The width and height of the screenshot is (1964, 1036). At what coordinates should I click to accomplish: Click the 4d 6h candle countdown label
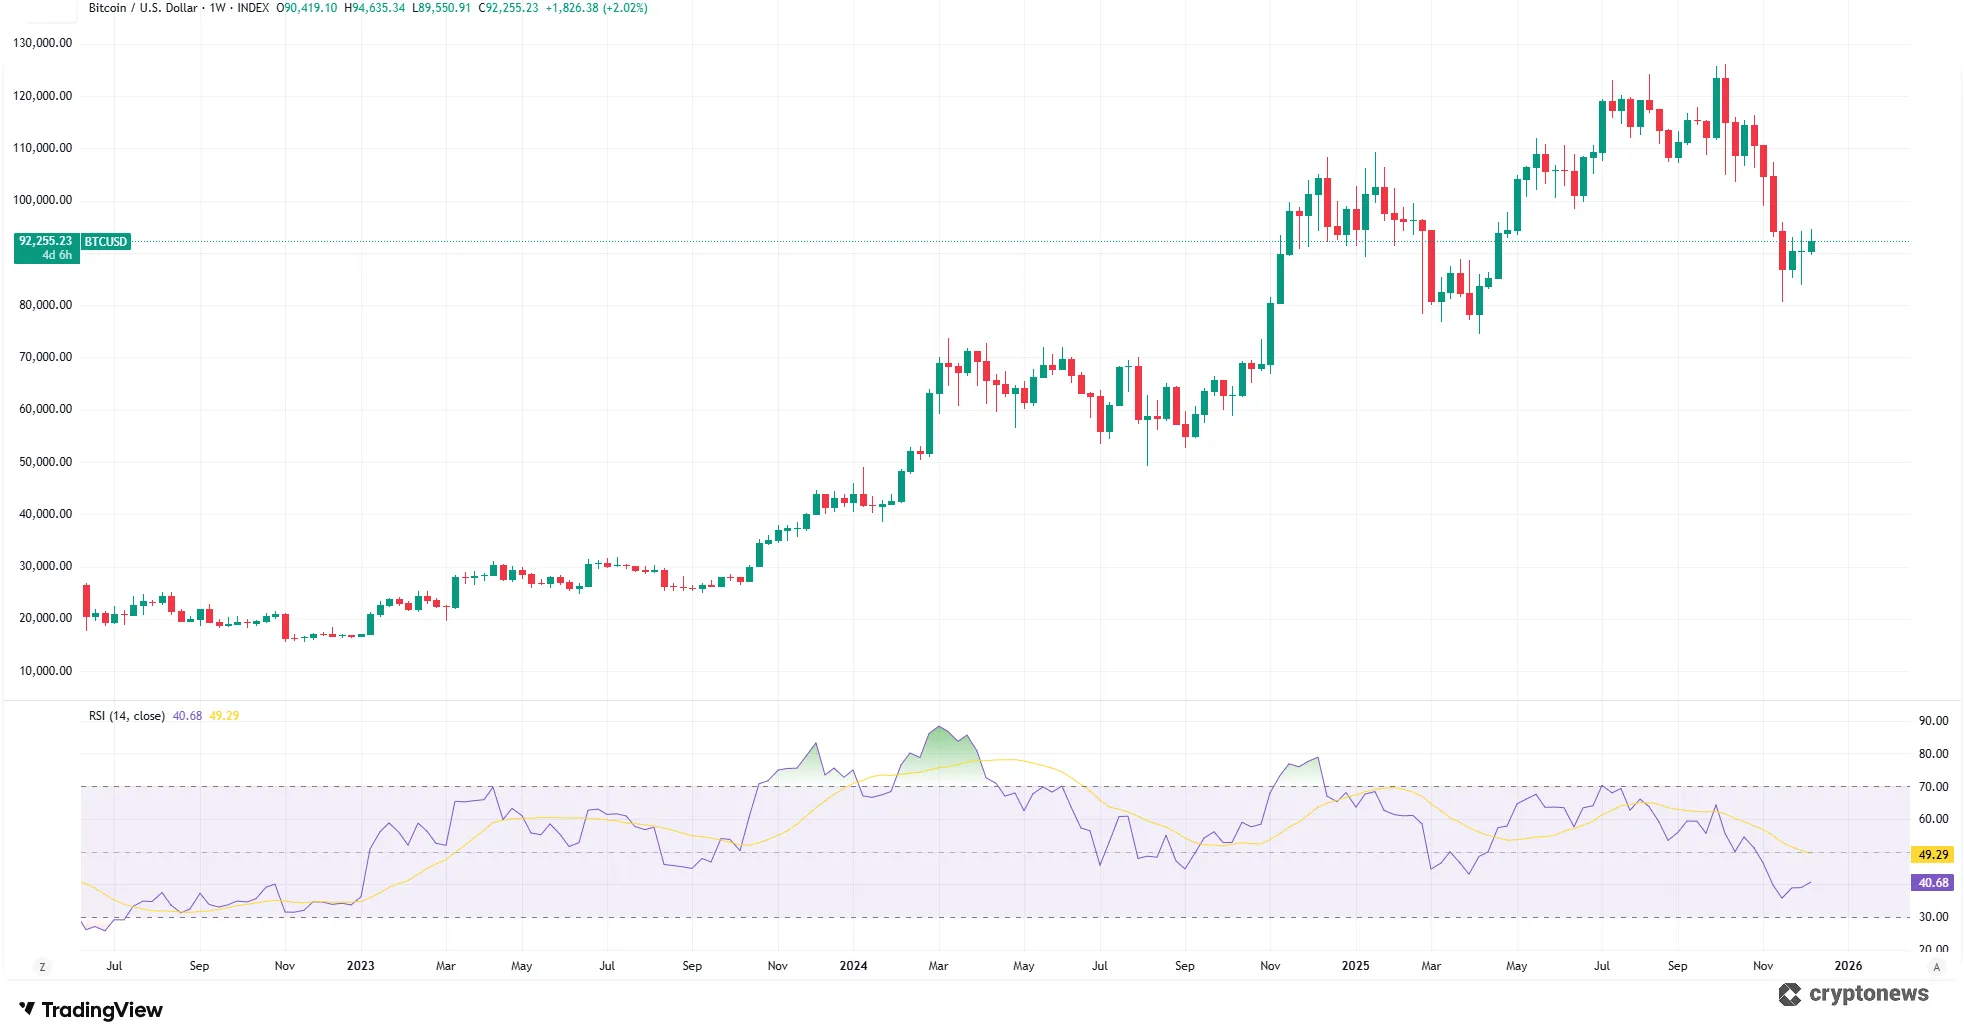point(57,254)
